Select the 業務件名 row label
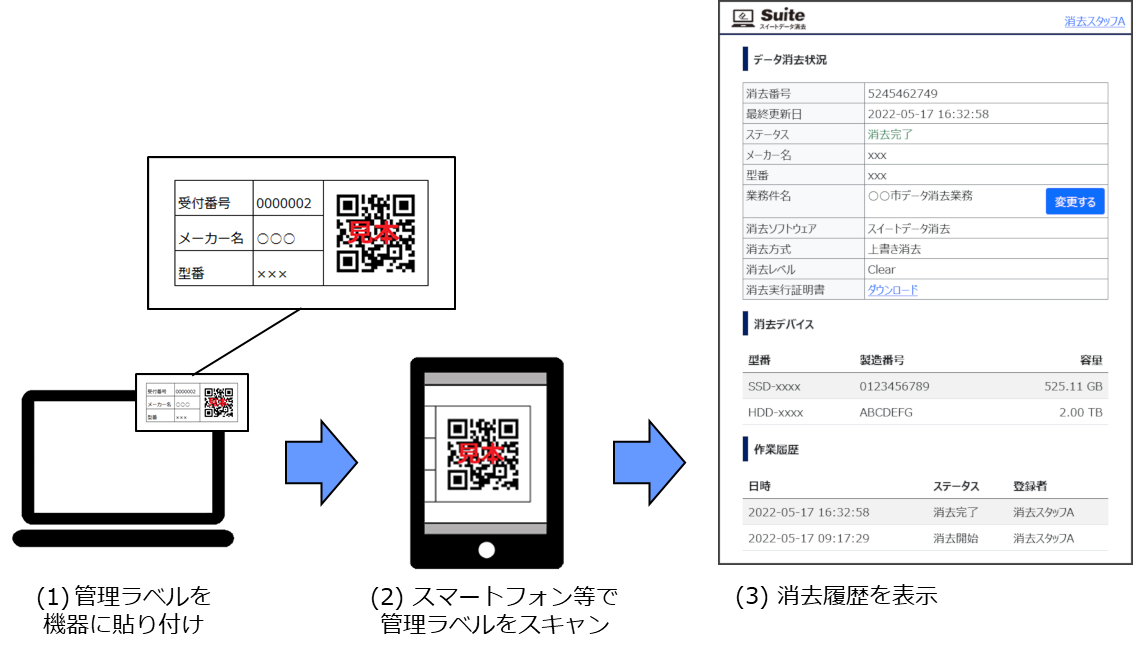Viewport: 1133px width, 655px height. 768,196
